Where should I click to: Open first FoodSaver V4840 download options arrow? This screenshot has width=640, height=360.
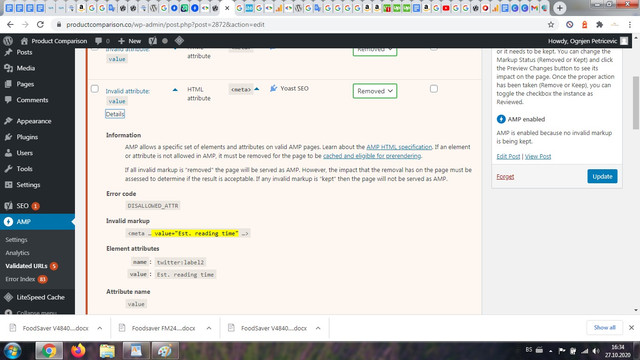pyautogui.click(x=100, y=328)
